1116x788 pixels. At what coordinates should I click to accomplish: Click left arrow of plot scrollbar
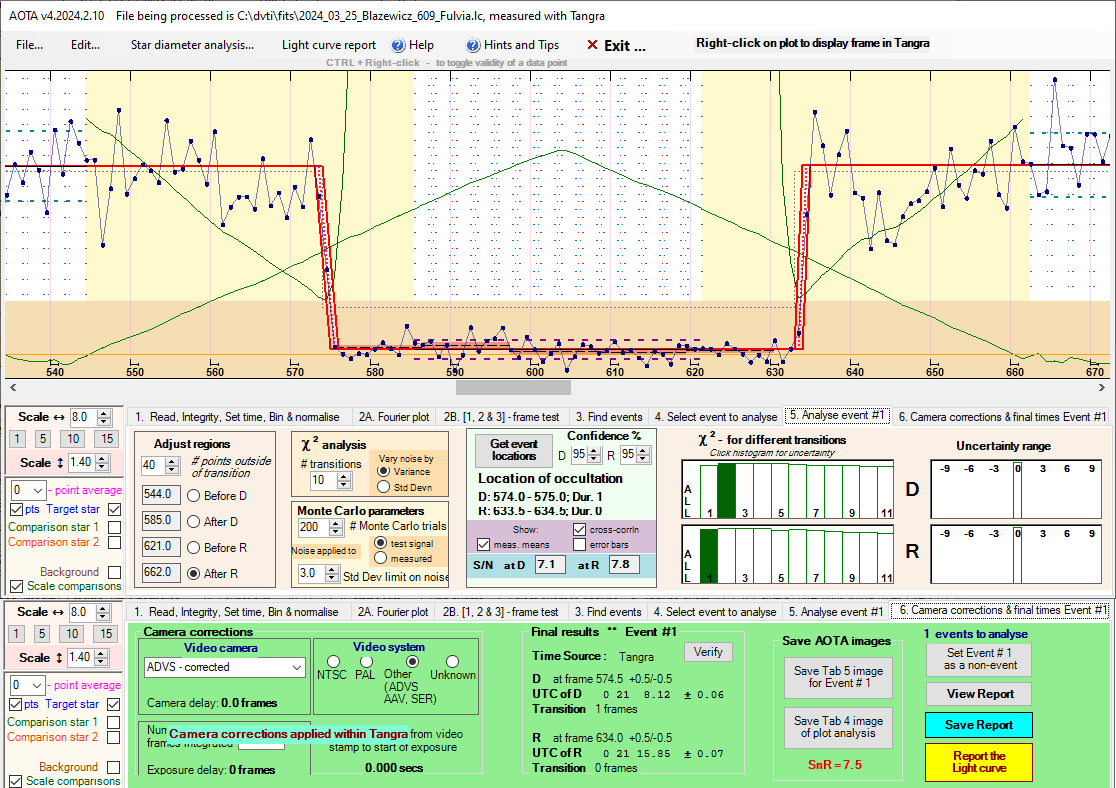(x=13, y=387)
